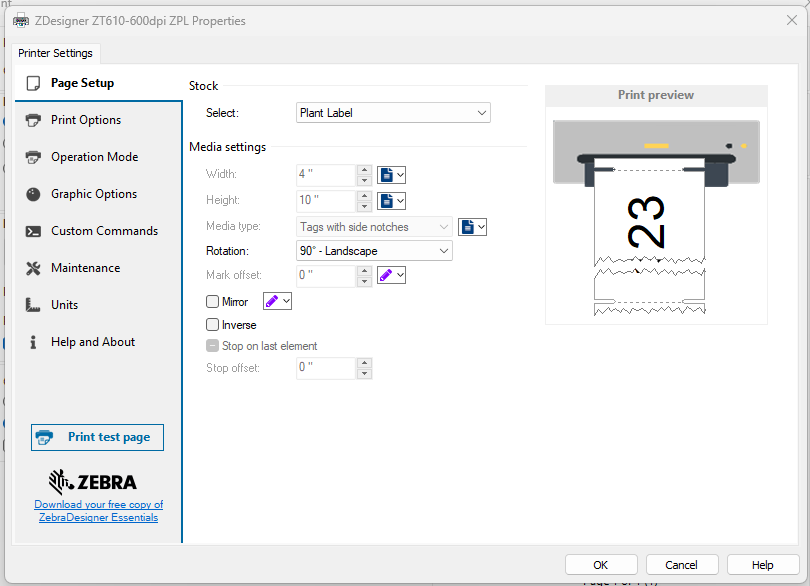This screenshot has width=810, height=586.
Task: Click the print preview label image
Action: [656, 217]
